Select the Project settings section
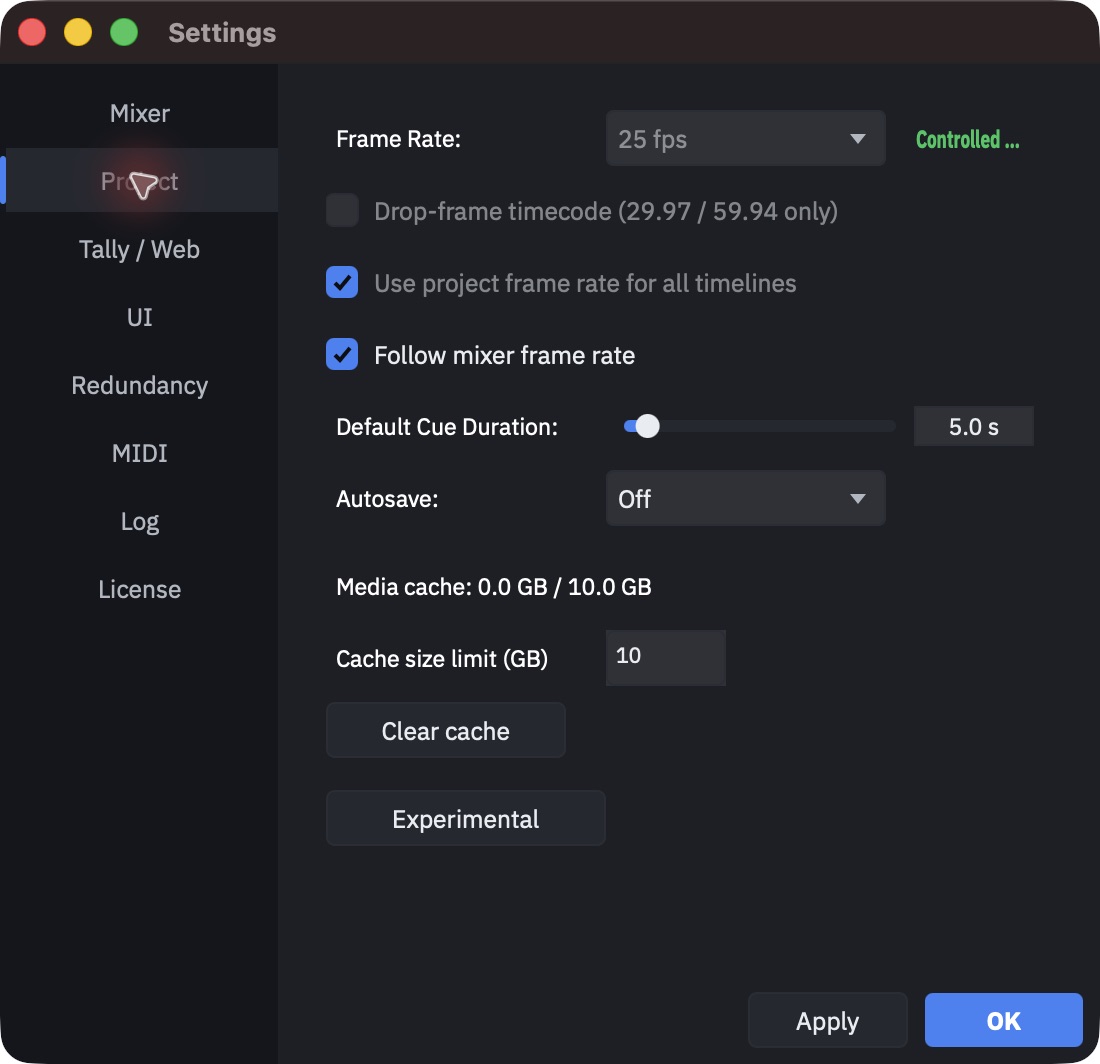 click(x=140, y=181)
